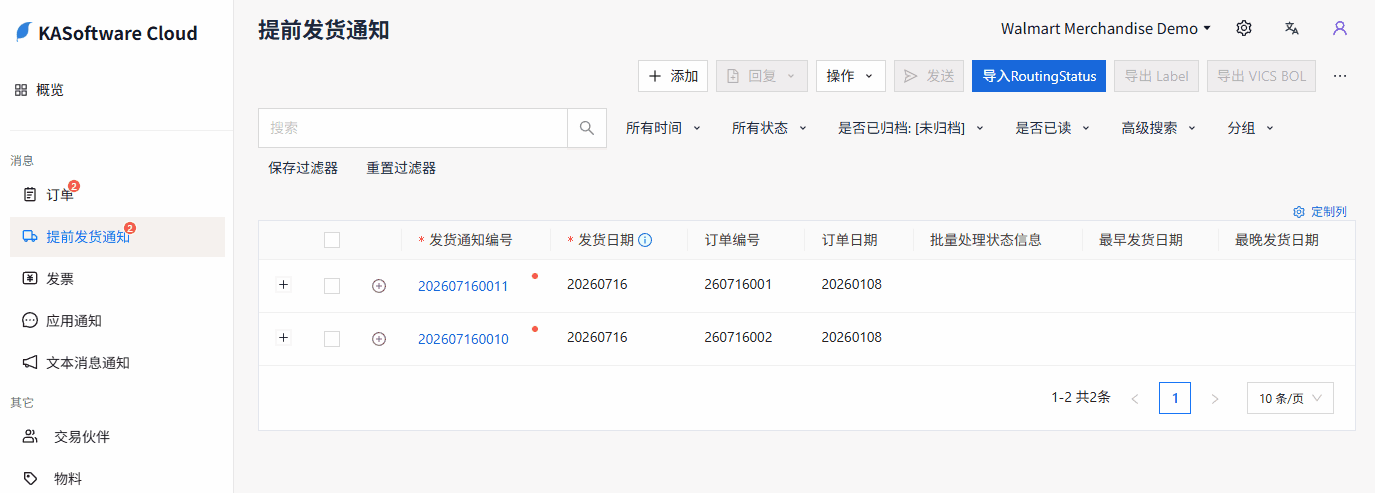Open the 所有状态 filter dropdown
This screenshot has width=1375, height=493.
(x=769, y=128)
